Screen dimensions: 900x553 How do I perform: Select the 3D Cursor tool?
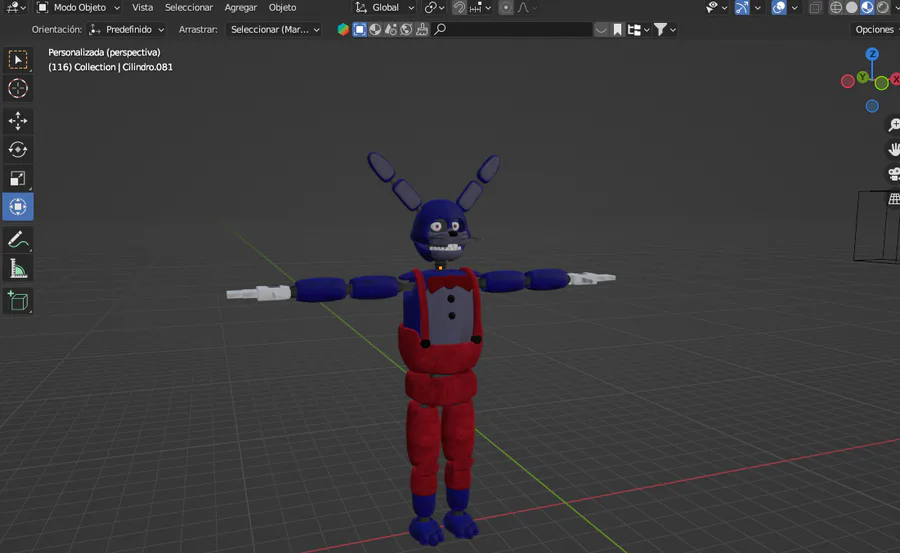(18, 88)
